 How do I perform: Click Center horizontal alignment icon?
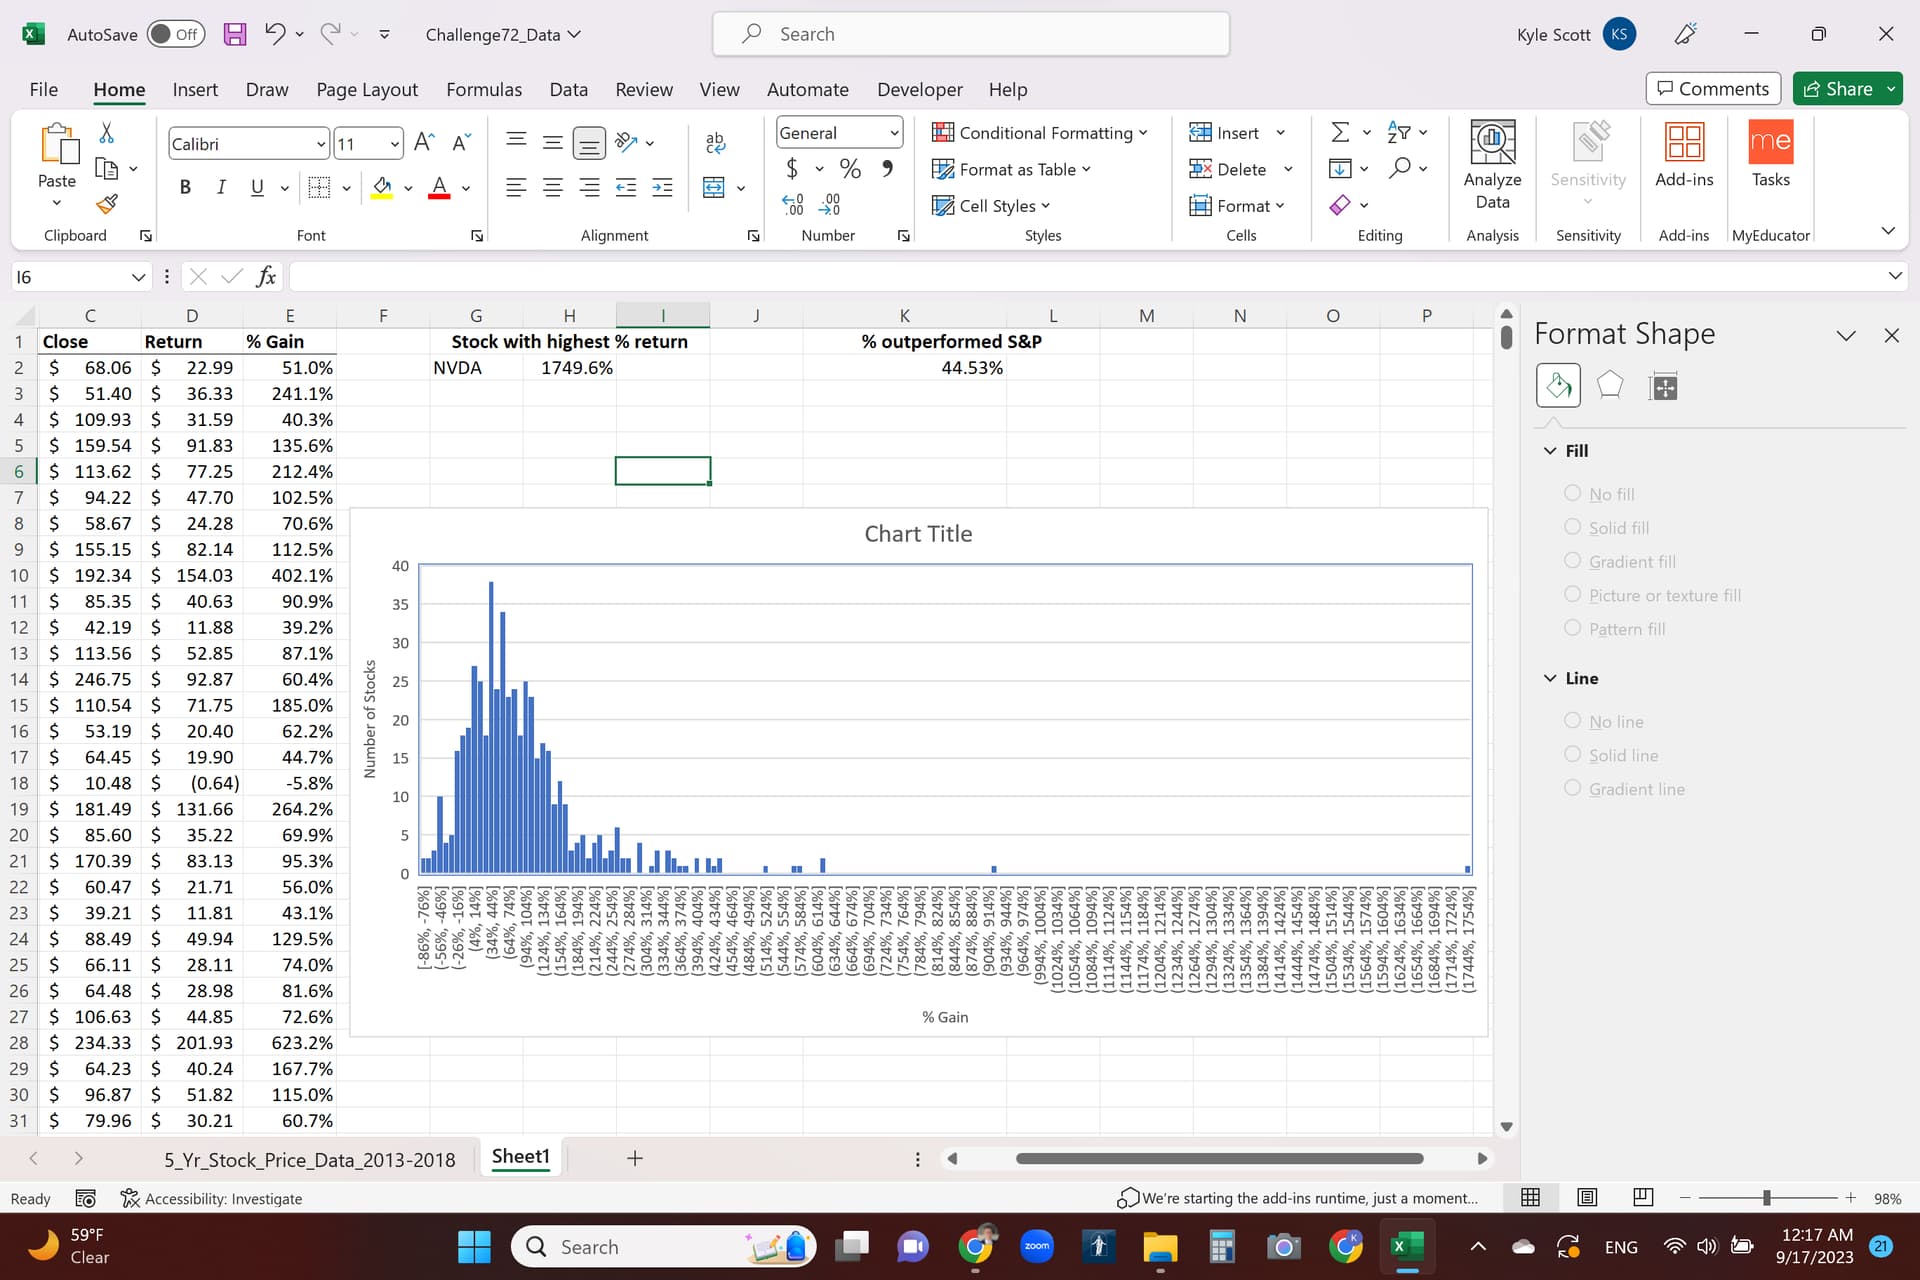coord(552,187)
